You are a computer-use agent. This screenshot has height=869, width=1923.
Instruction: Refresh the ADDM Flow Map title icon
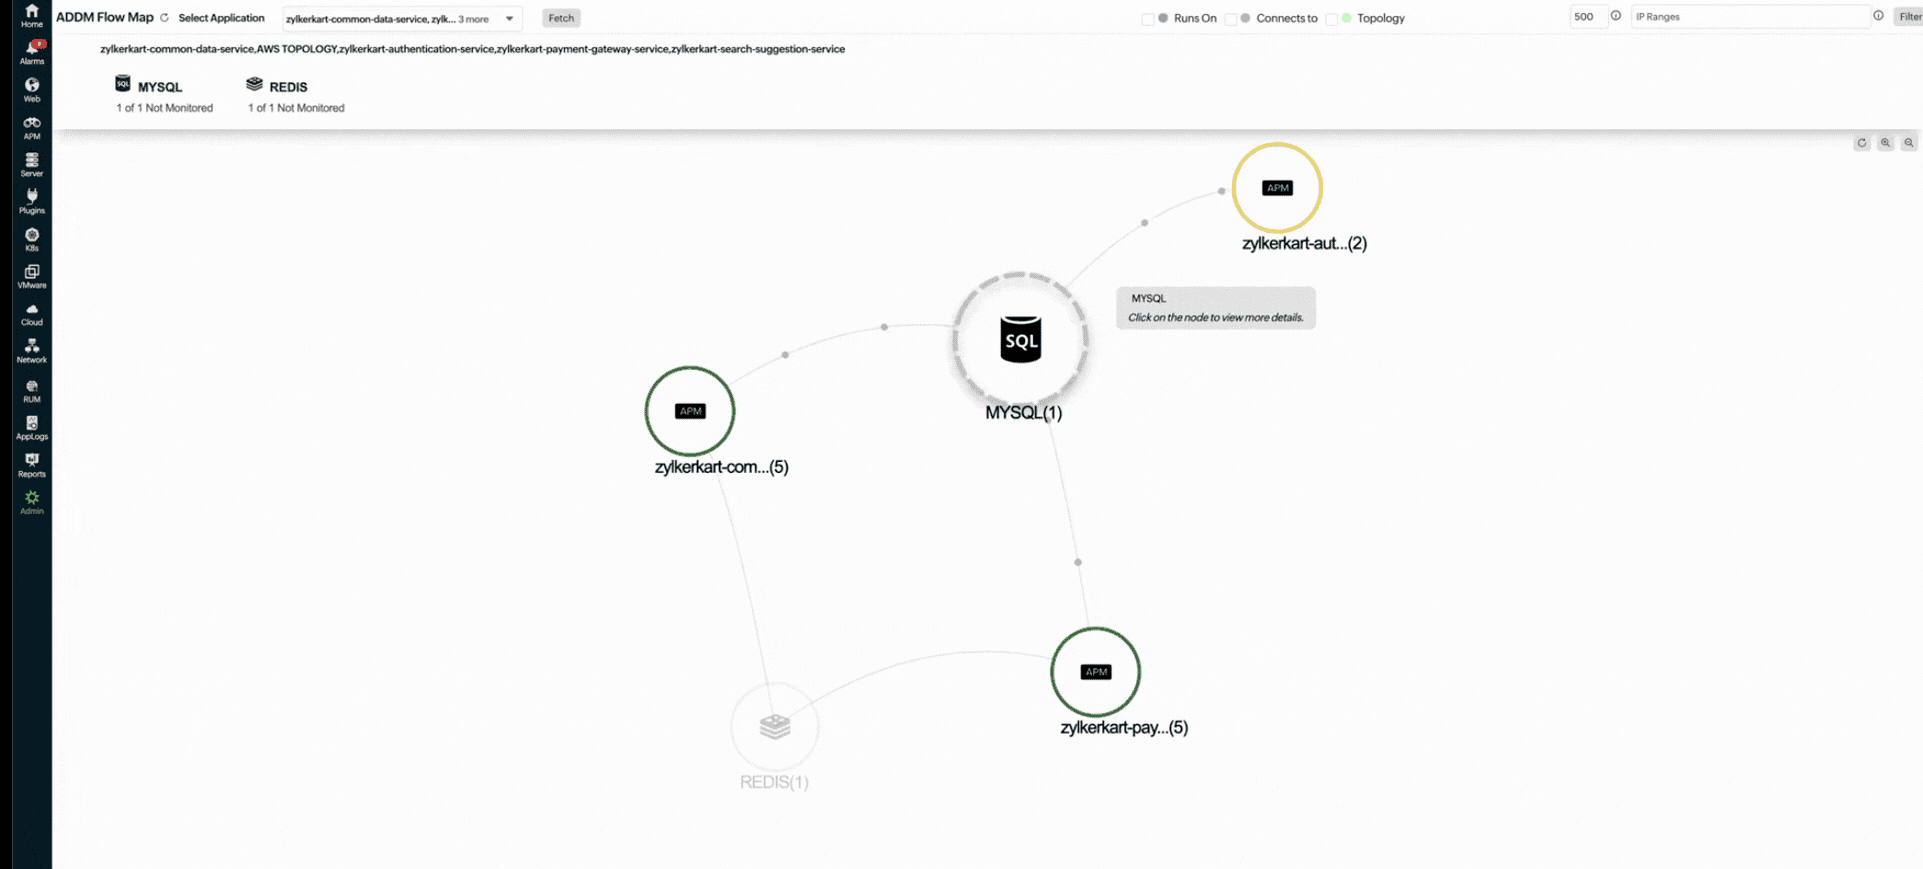pos(165,18)
